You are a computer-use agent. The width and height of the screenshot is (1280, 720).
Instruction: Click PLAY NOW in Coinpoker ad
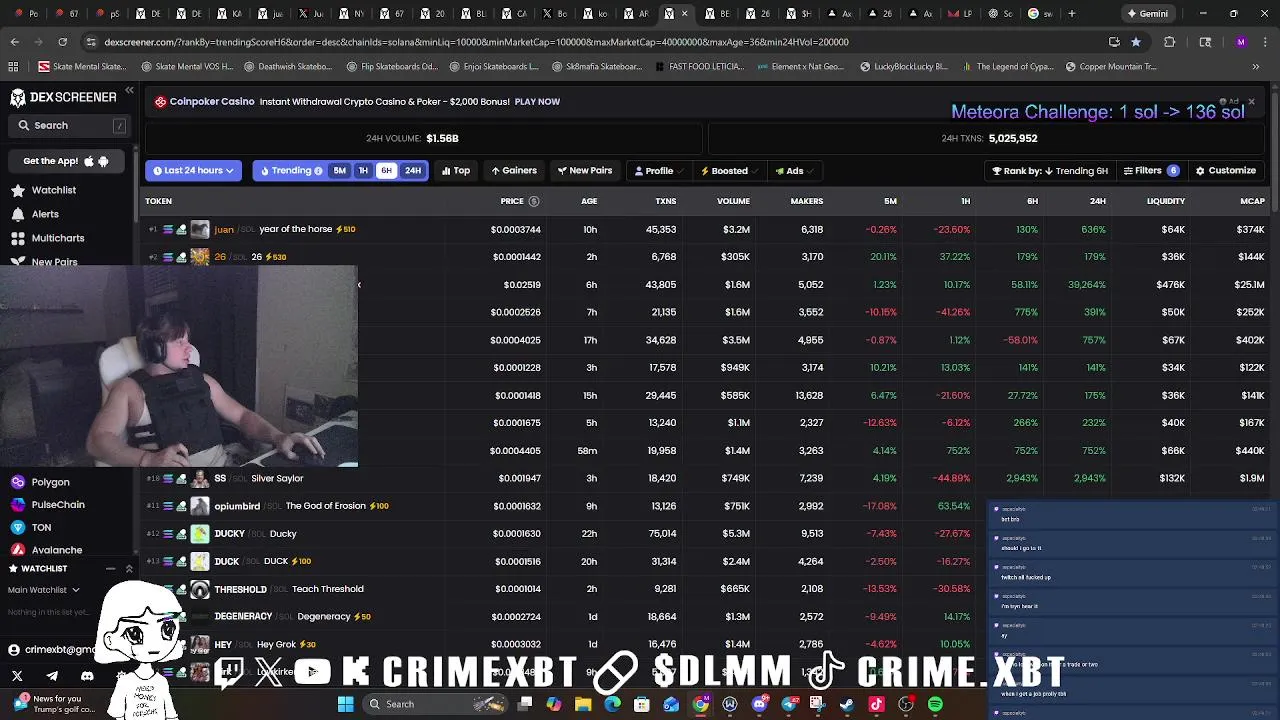(x=537, y=102)
